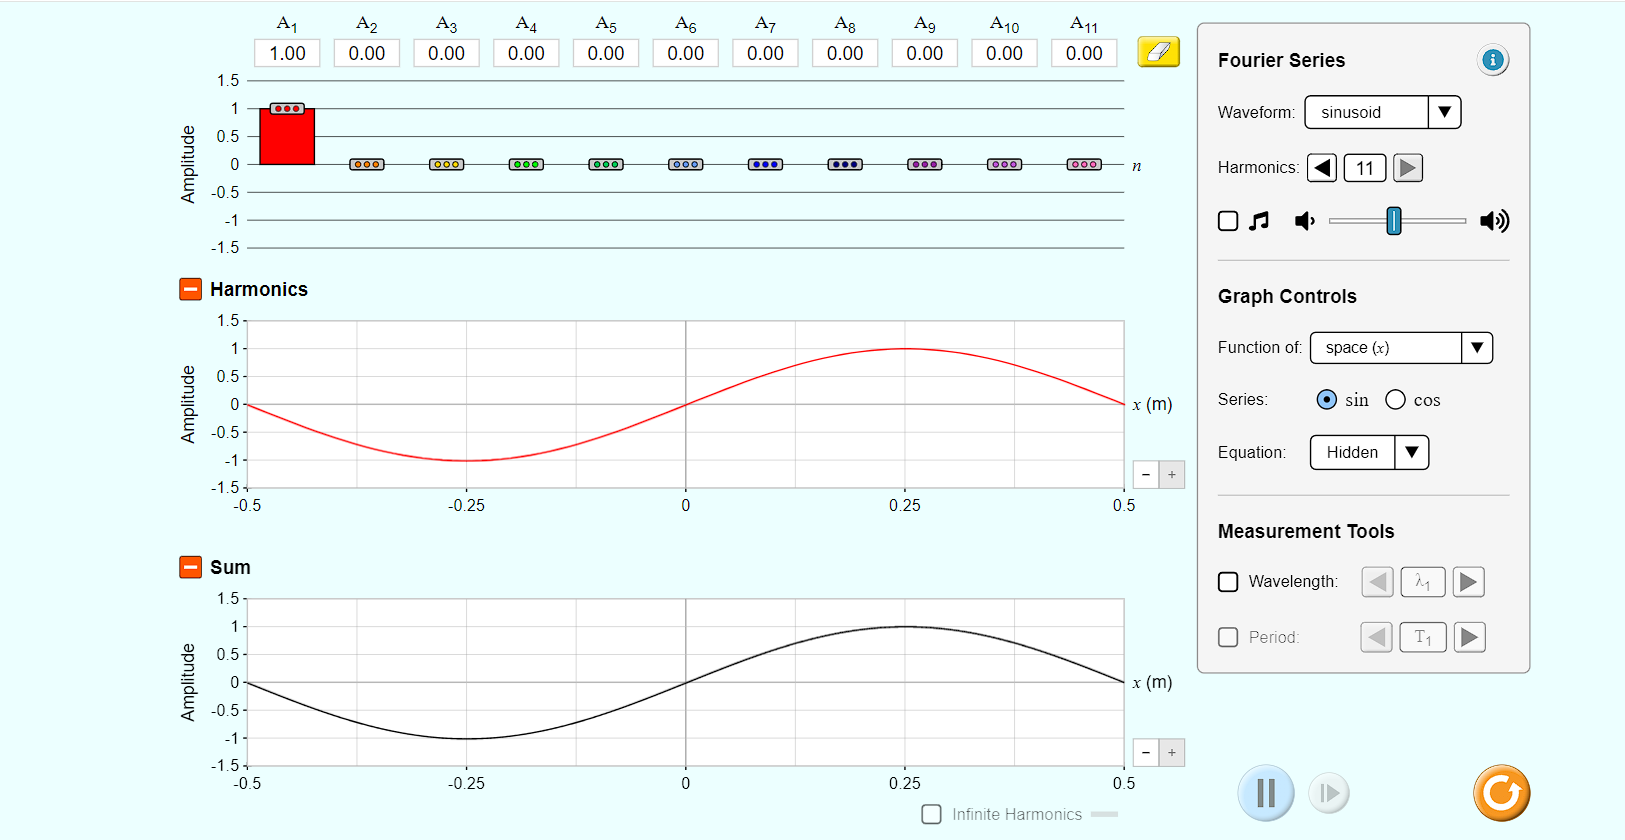Click the step forward button
This screenshot has width=1625, height=840.
click(x=1329, y=793)
